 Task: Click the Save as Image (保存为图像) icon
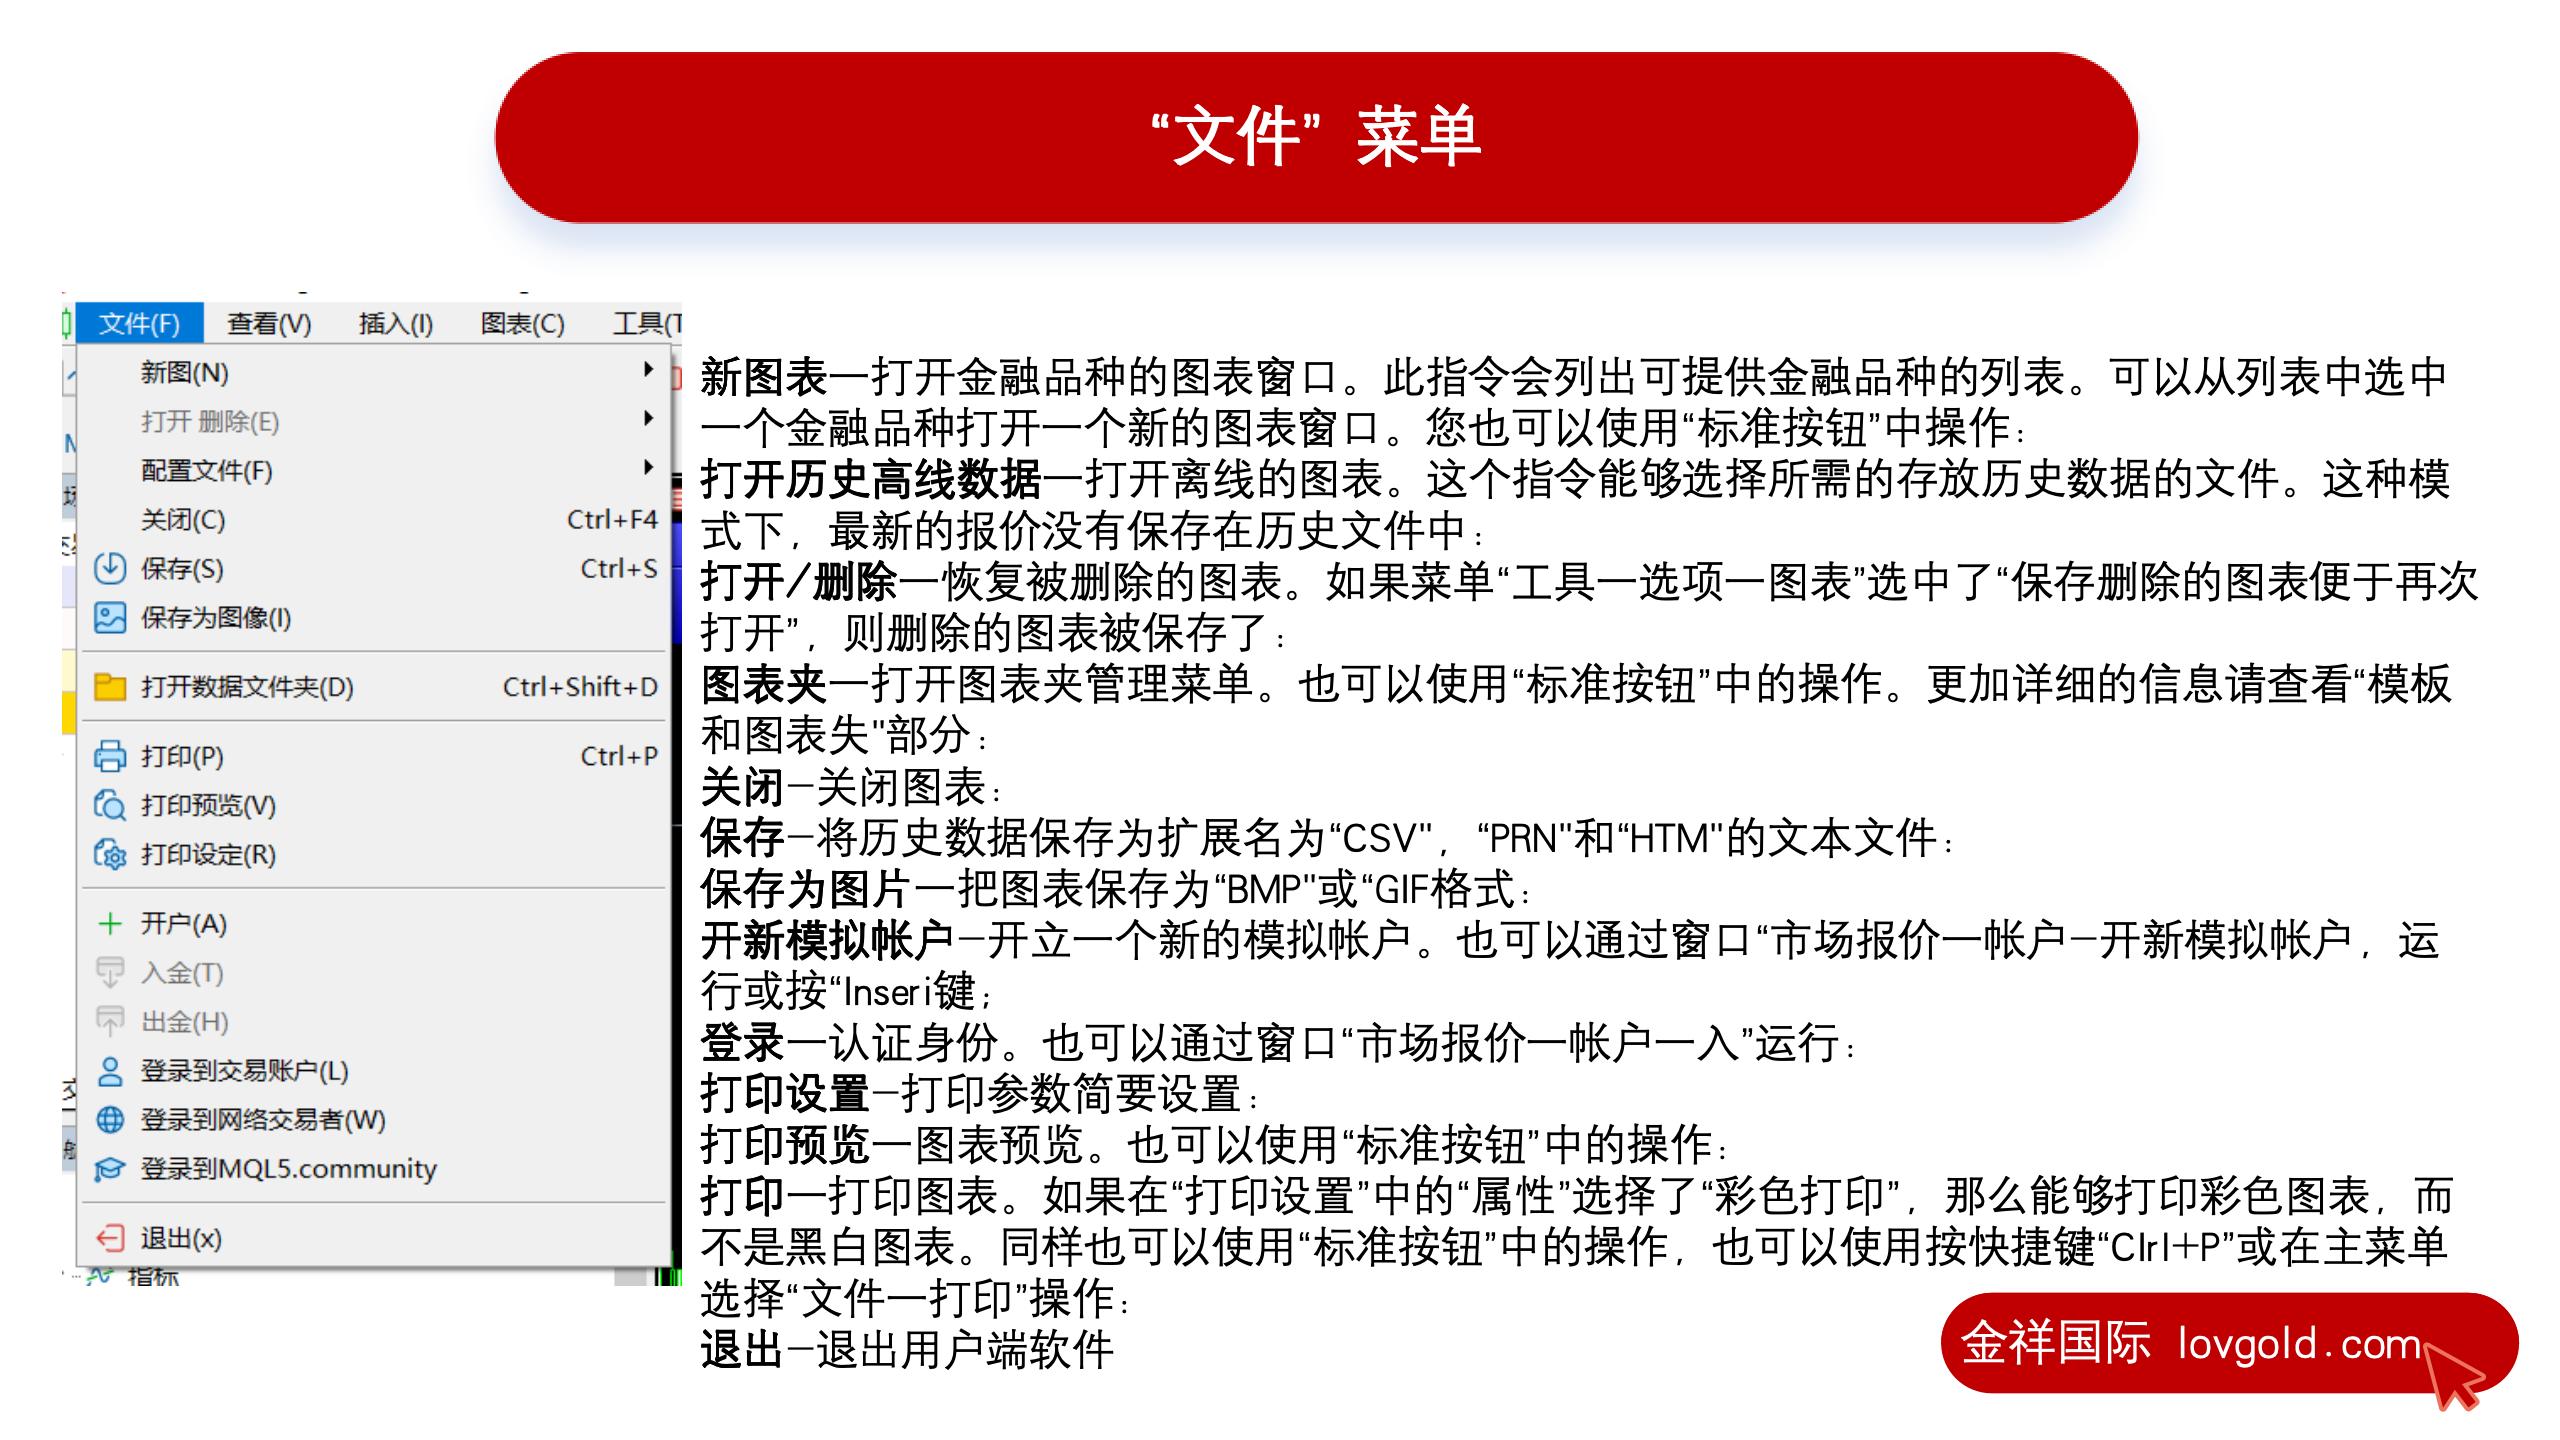tap(109, 618)
